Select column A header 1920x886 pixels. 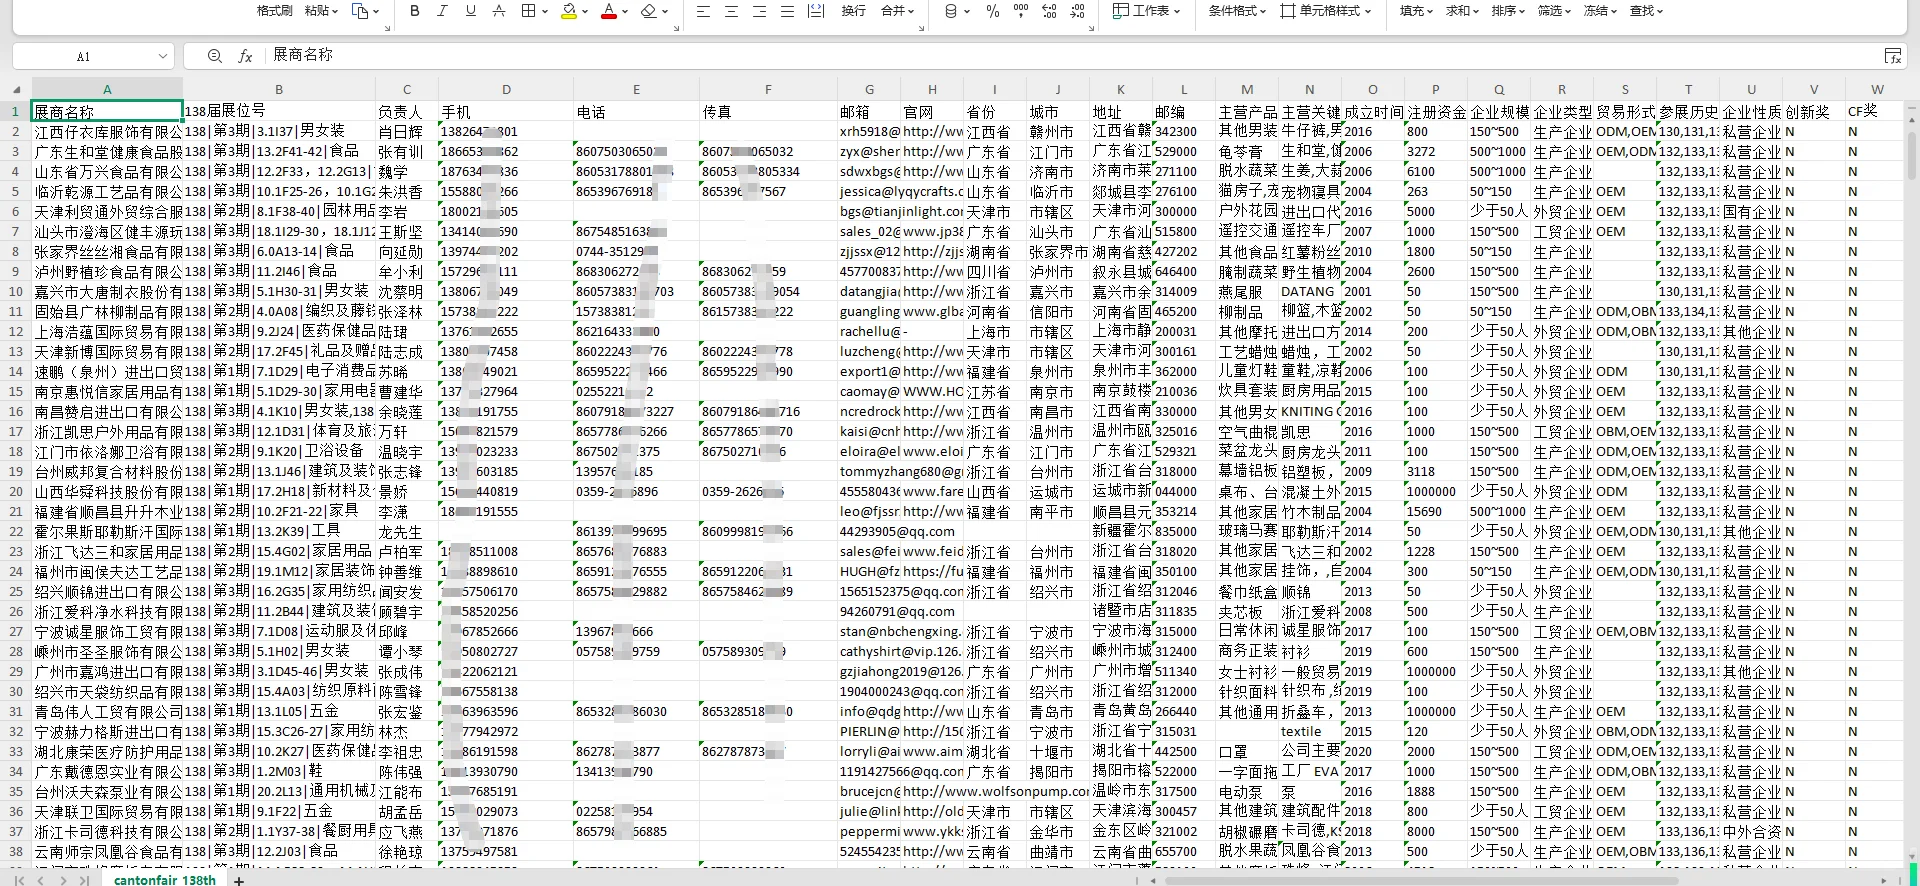107,89
